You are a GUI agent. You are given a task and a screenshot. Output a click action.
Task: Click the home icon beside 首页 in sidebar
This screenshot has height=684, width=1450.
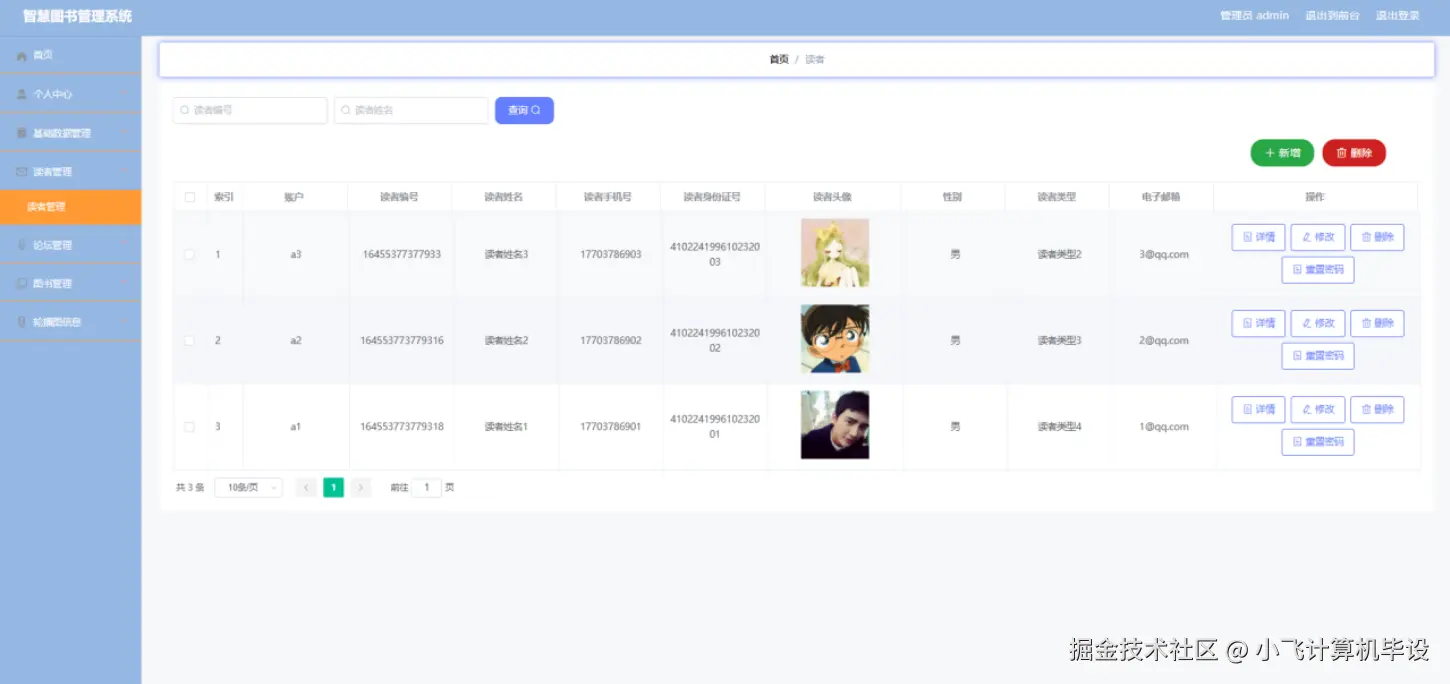[22, 56]
